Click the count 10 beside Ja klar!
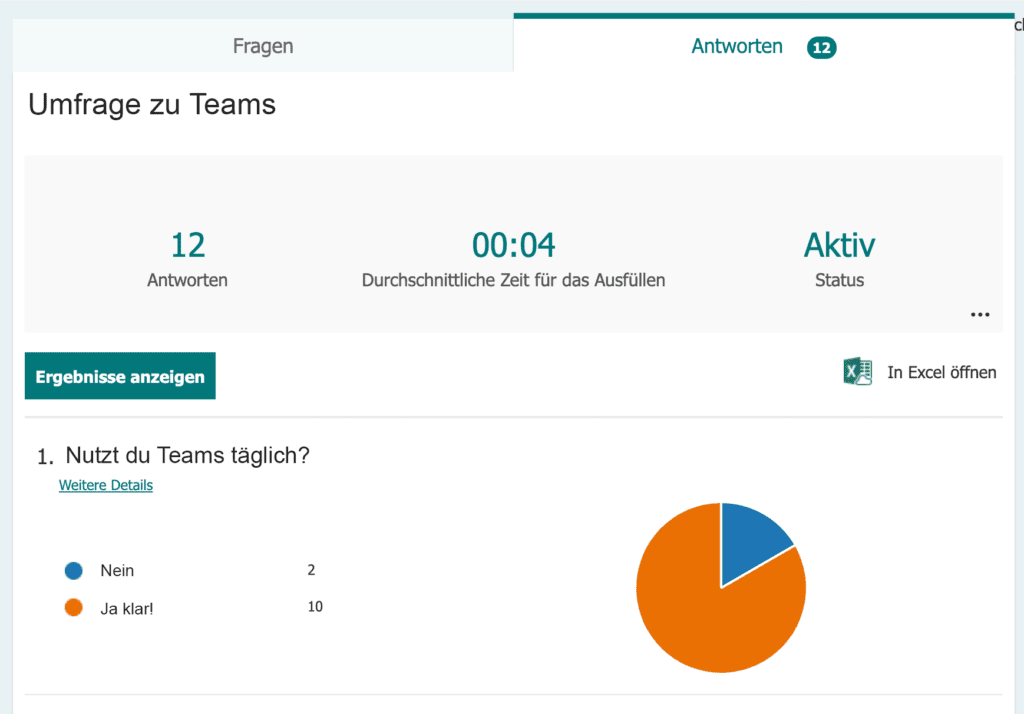1024x714 pixels. pyautogui.click(x=315, y=607)
